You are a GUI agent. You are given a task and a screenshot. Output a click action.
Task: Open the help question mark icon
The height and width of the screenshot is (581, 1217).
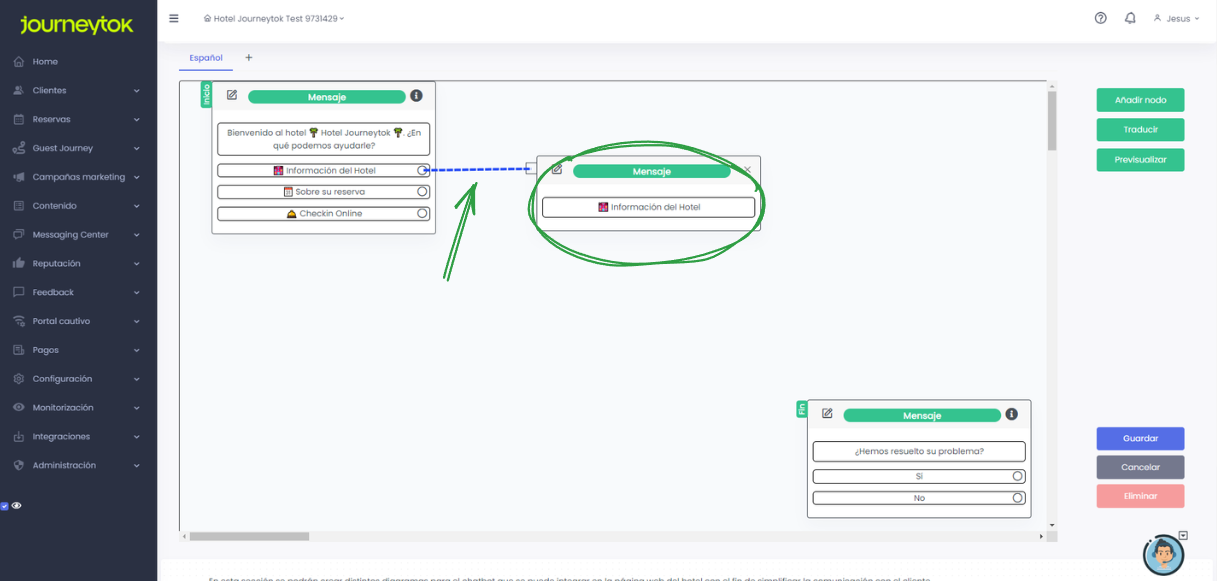1101,18
